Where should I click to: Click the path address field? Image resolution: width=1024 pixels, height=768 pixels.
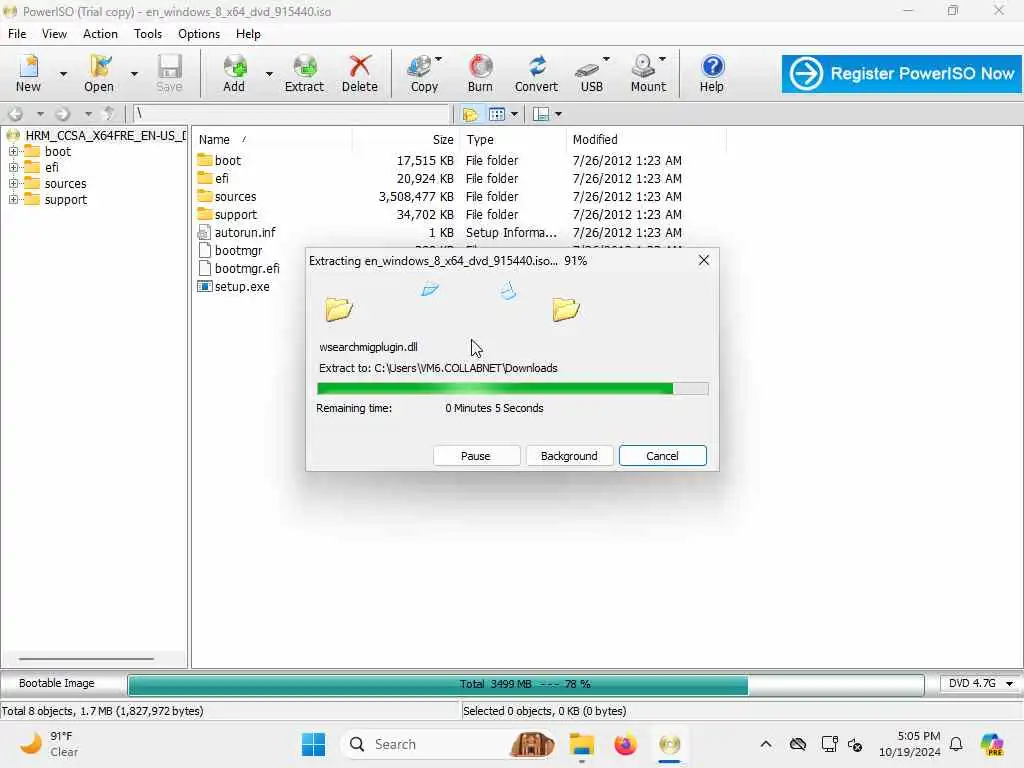291,114
